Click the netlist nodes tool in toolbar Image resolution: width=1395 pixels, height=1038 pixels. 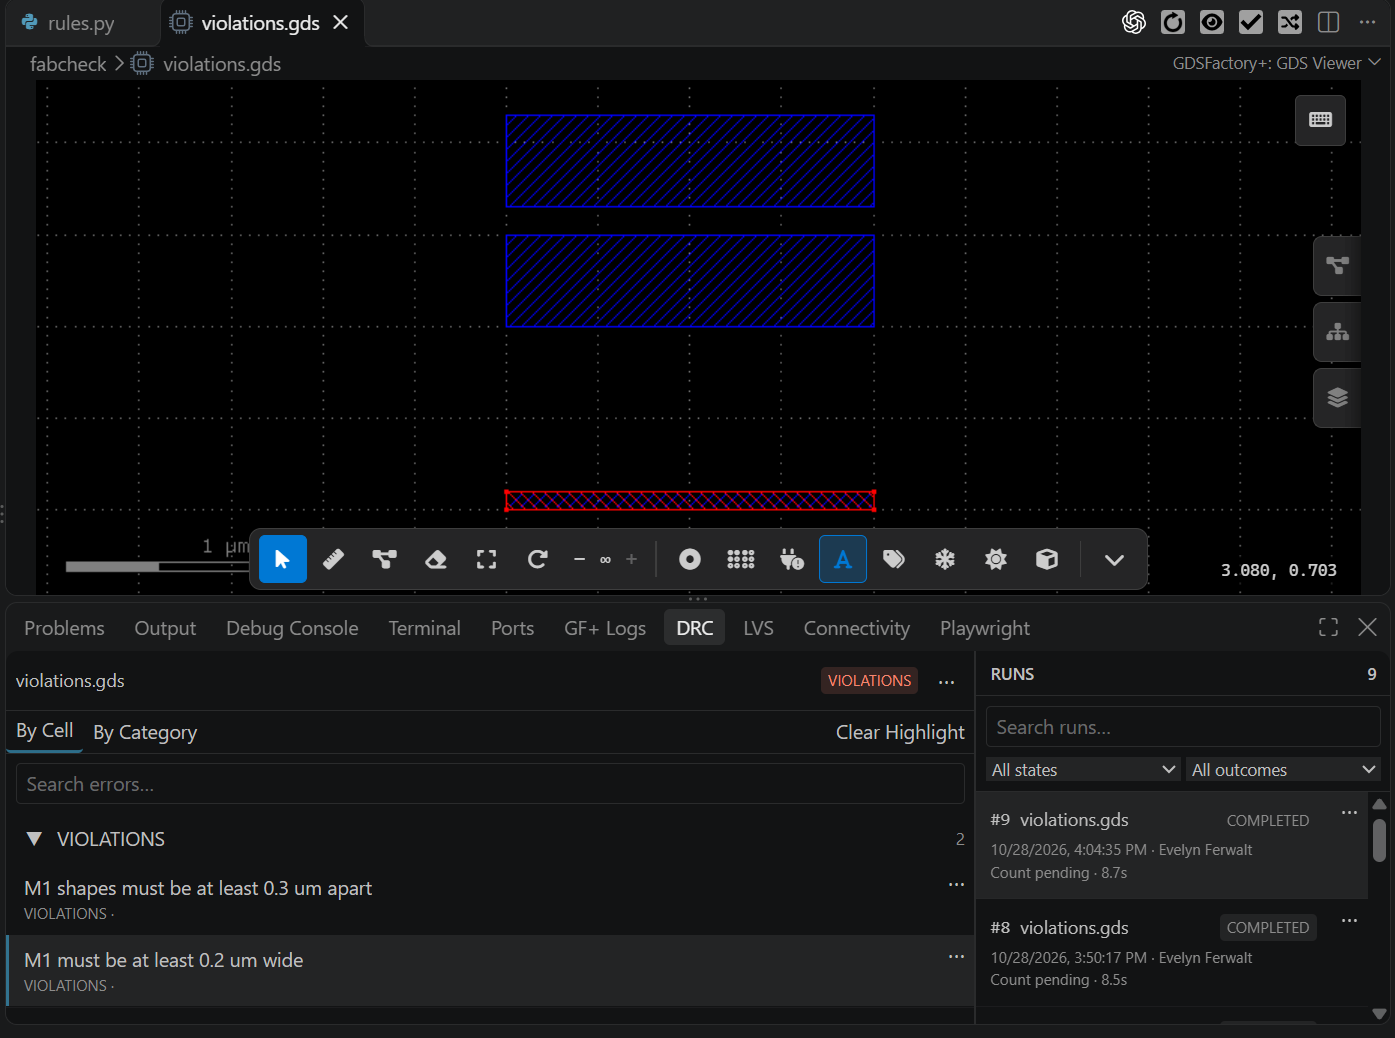(384, 559)
